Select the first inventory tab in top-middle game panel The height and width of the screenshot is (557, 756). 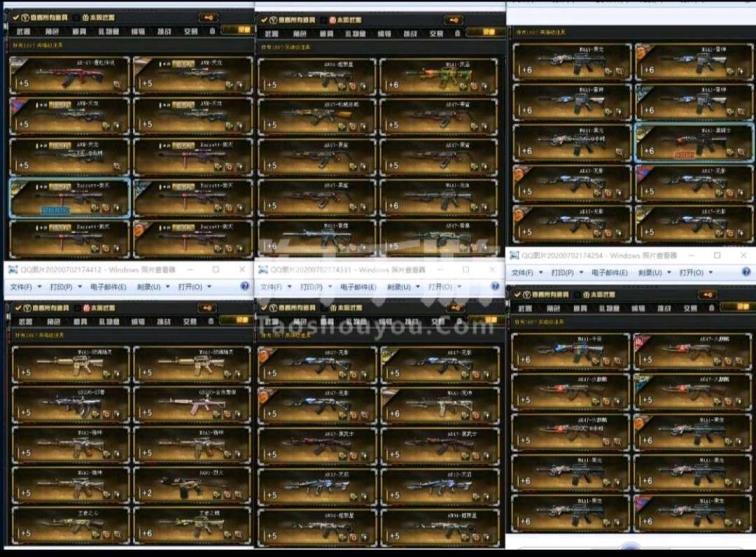pos(271,34)
